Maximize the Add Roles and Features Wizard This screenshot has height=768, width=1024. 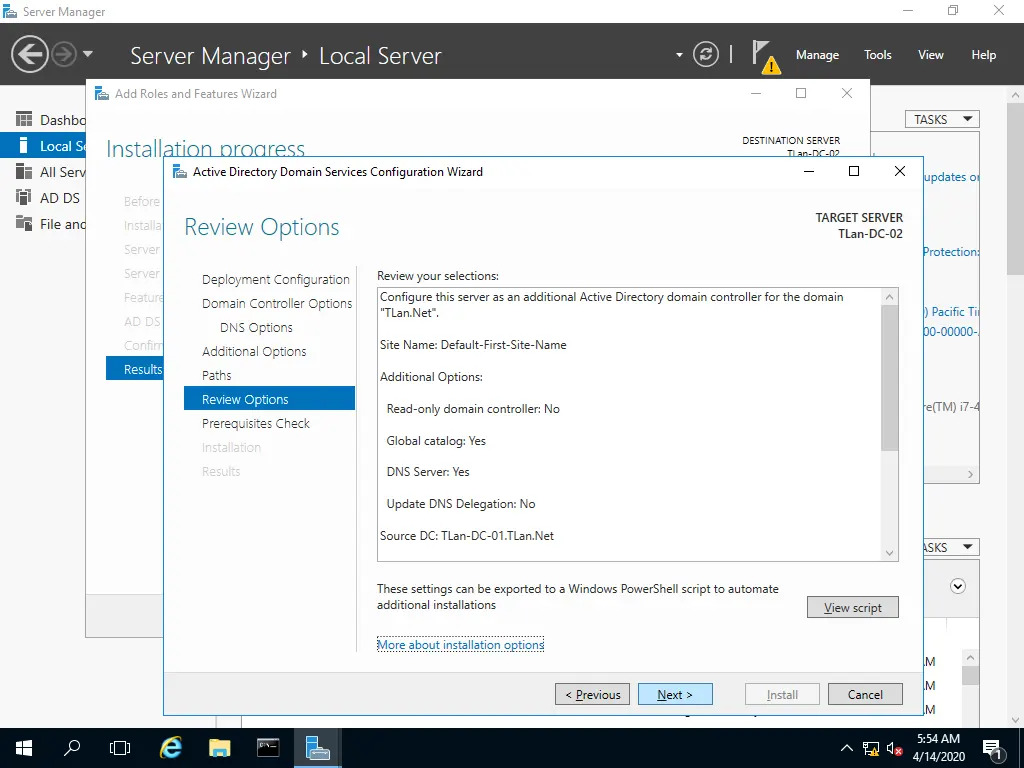pos(801,93)
